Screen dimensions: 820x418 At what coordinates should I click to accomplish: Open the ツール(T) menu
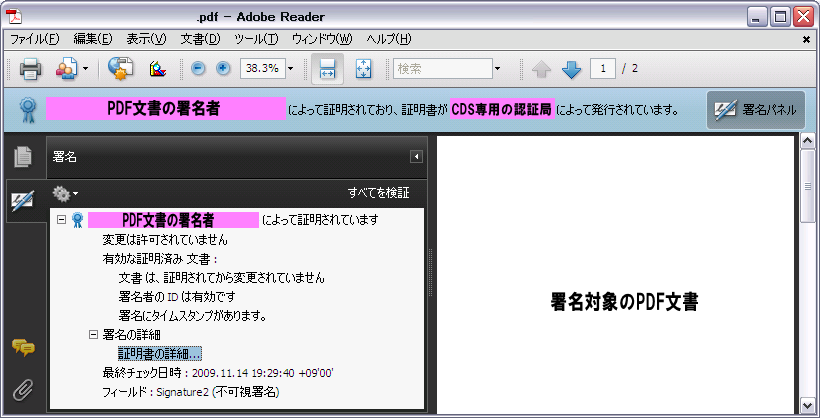pyautogui.click(x=256, y=39)
